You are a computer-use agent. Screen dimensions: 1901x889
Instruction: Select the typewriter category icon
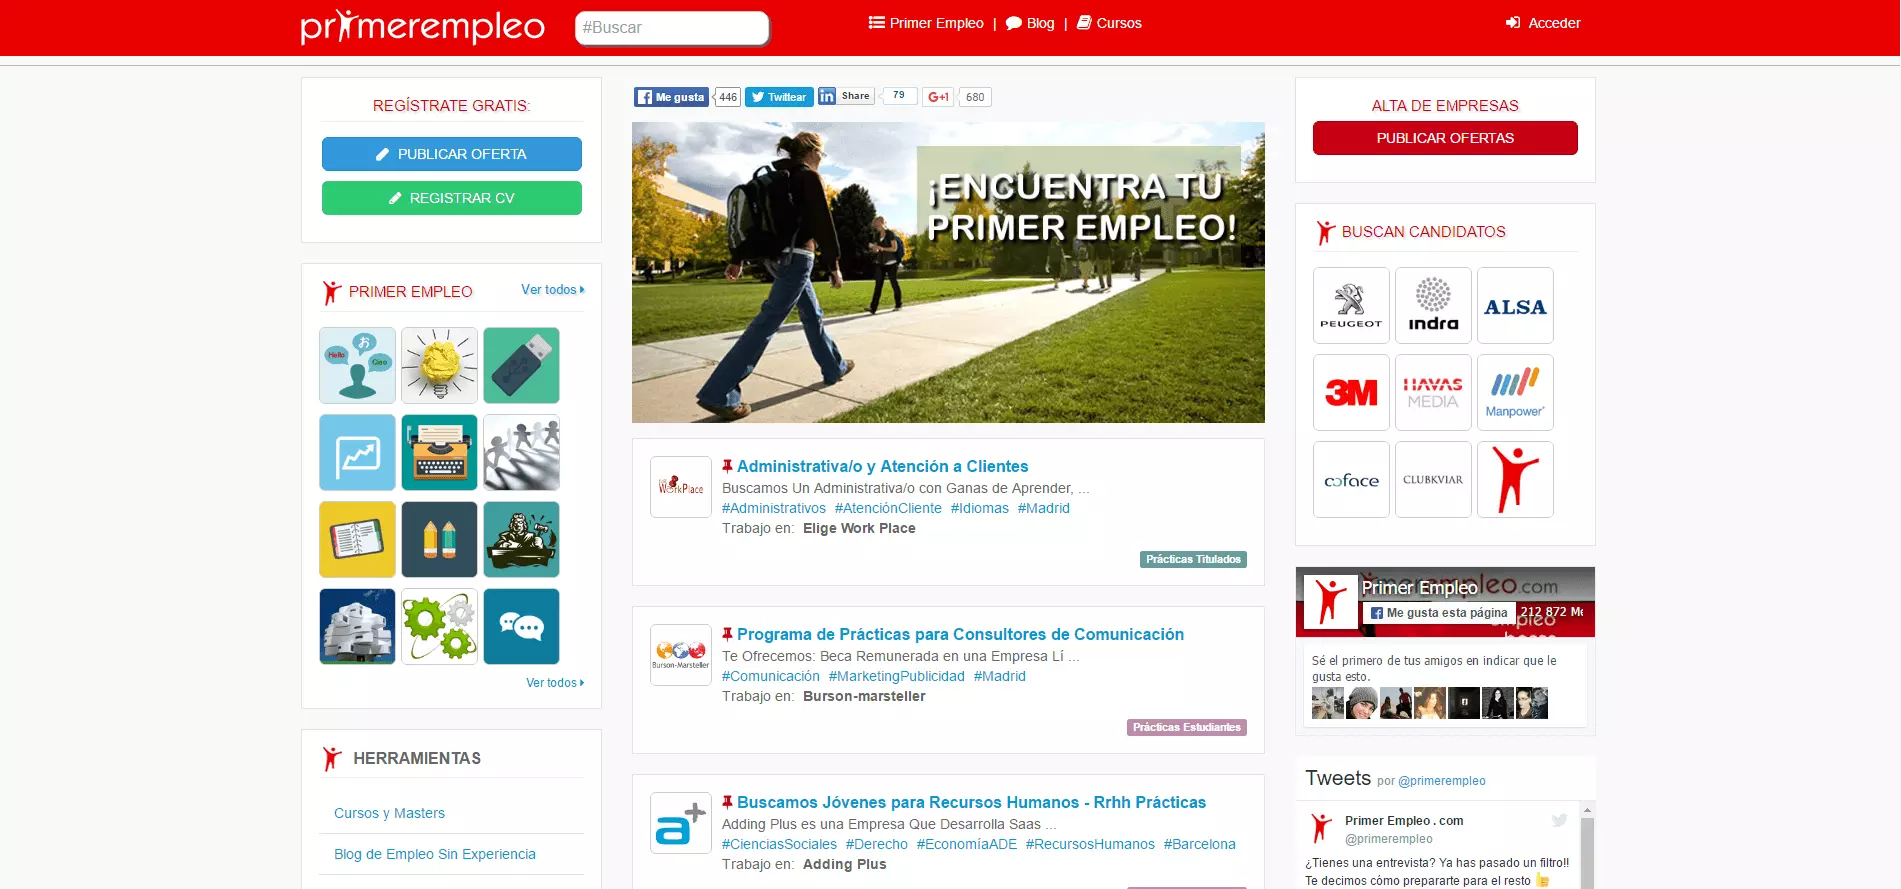pyautogui.click(x=439, y=452)
